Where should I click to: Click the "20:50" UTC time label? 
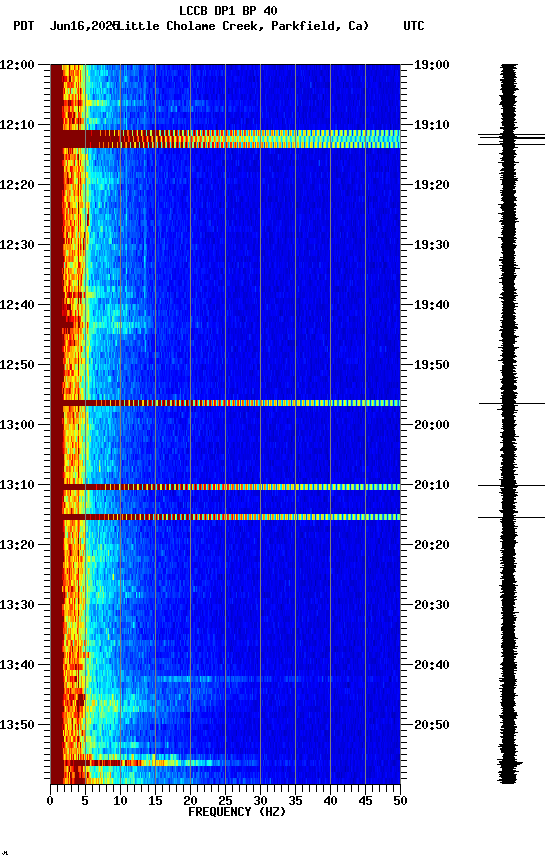pyautogui.click(x=432, y=725)
